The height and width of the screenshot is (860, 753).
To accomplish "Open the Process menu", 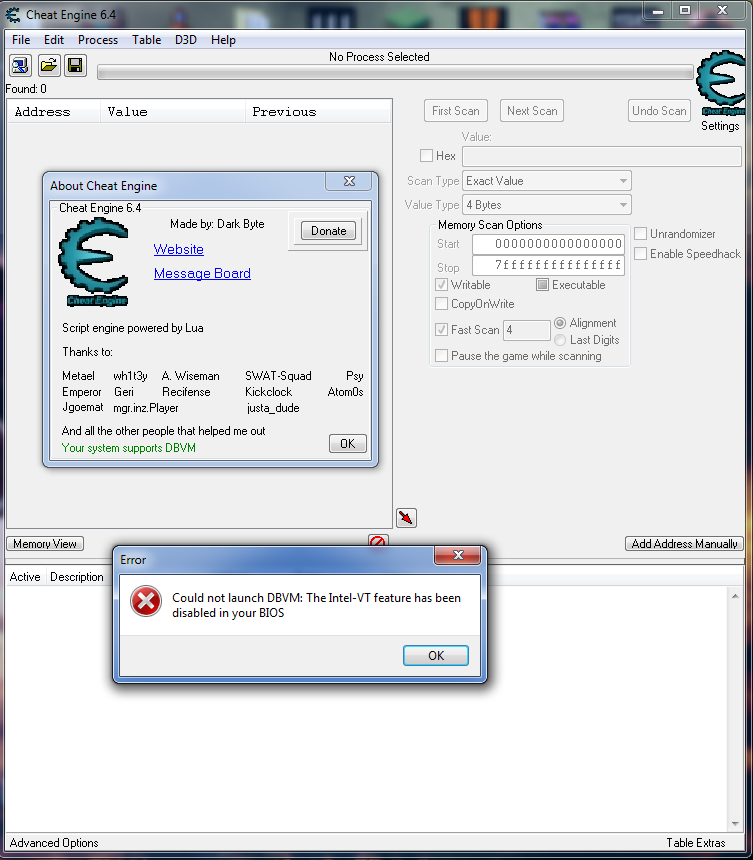I will [x=98, y=40].
